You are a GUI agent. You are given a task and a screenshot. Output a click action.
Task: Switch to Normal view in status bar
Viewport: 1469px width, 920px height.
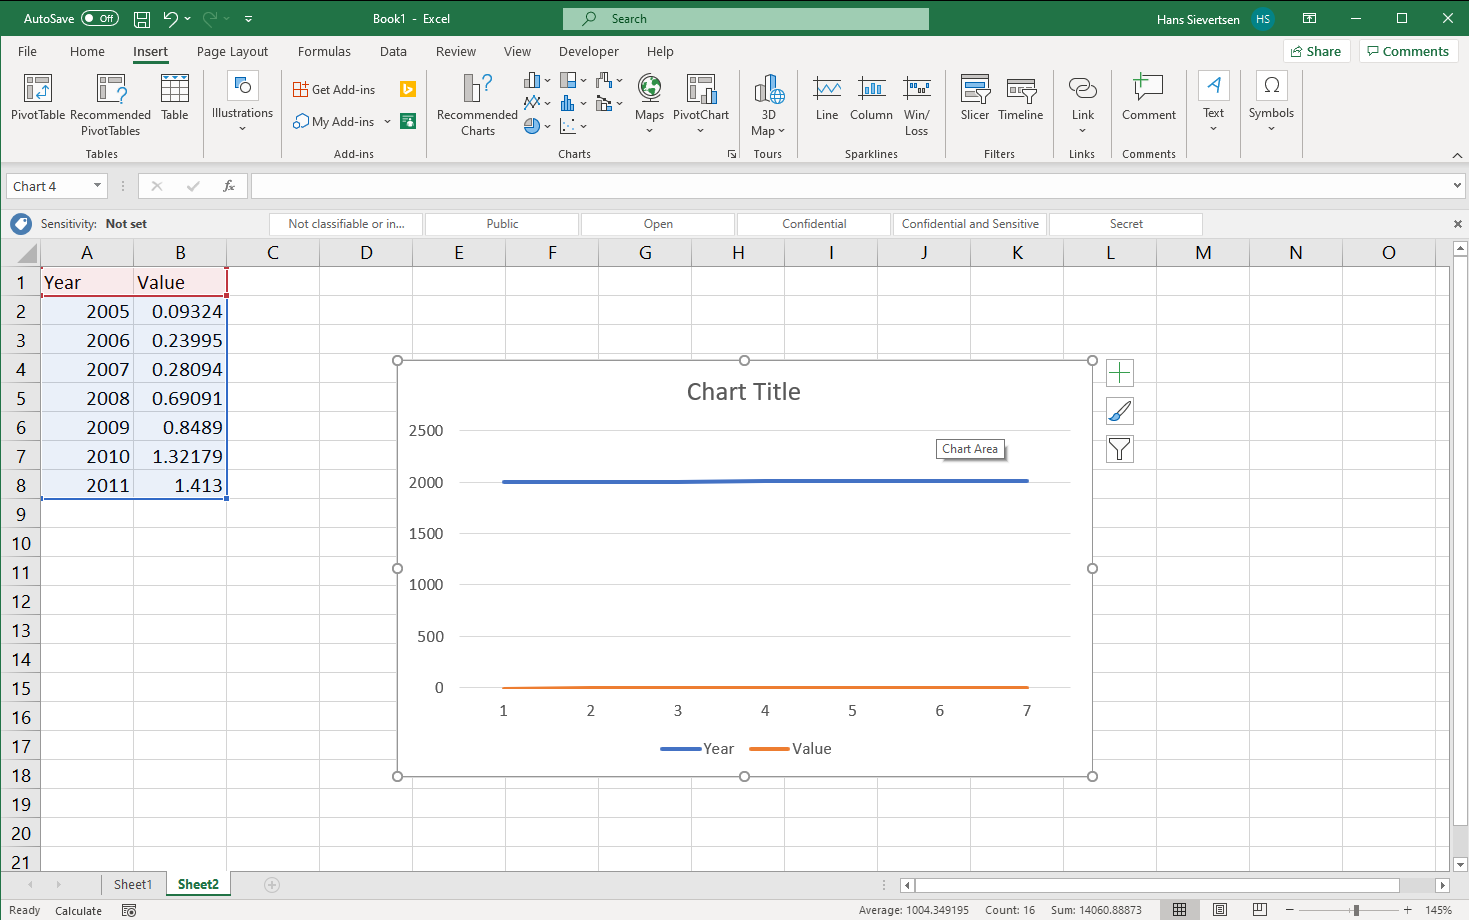click(1180, 910)
